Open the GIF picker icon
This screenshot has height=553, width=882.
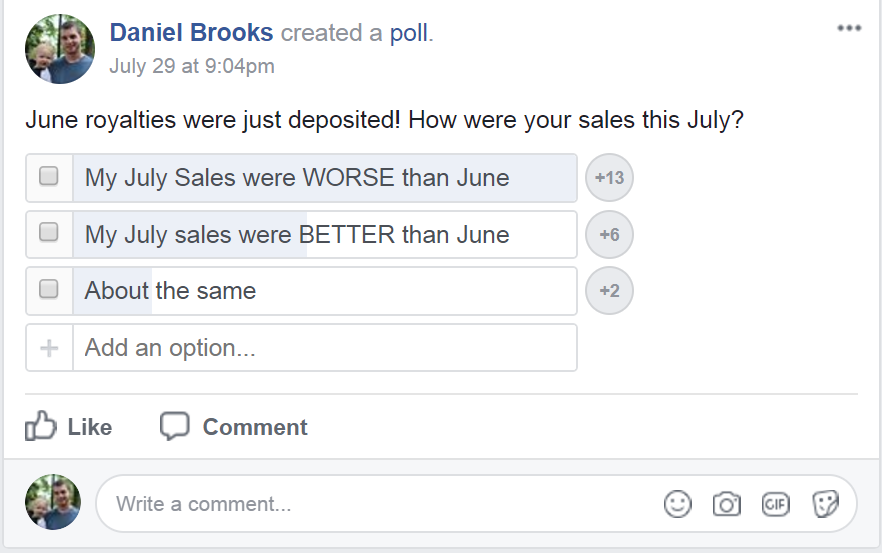click(x=776, y=503)
